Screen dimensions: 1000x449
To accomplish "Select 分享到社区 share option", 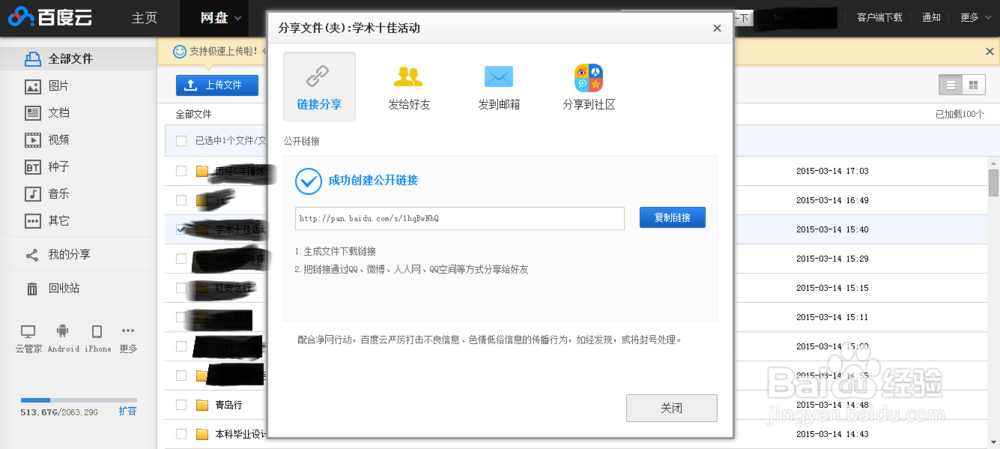I will click(x=589, y=87).
